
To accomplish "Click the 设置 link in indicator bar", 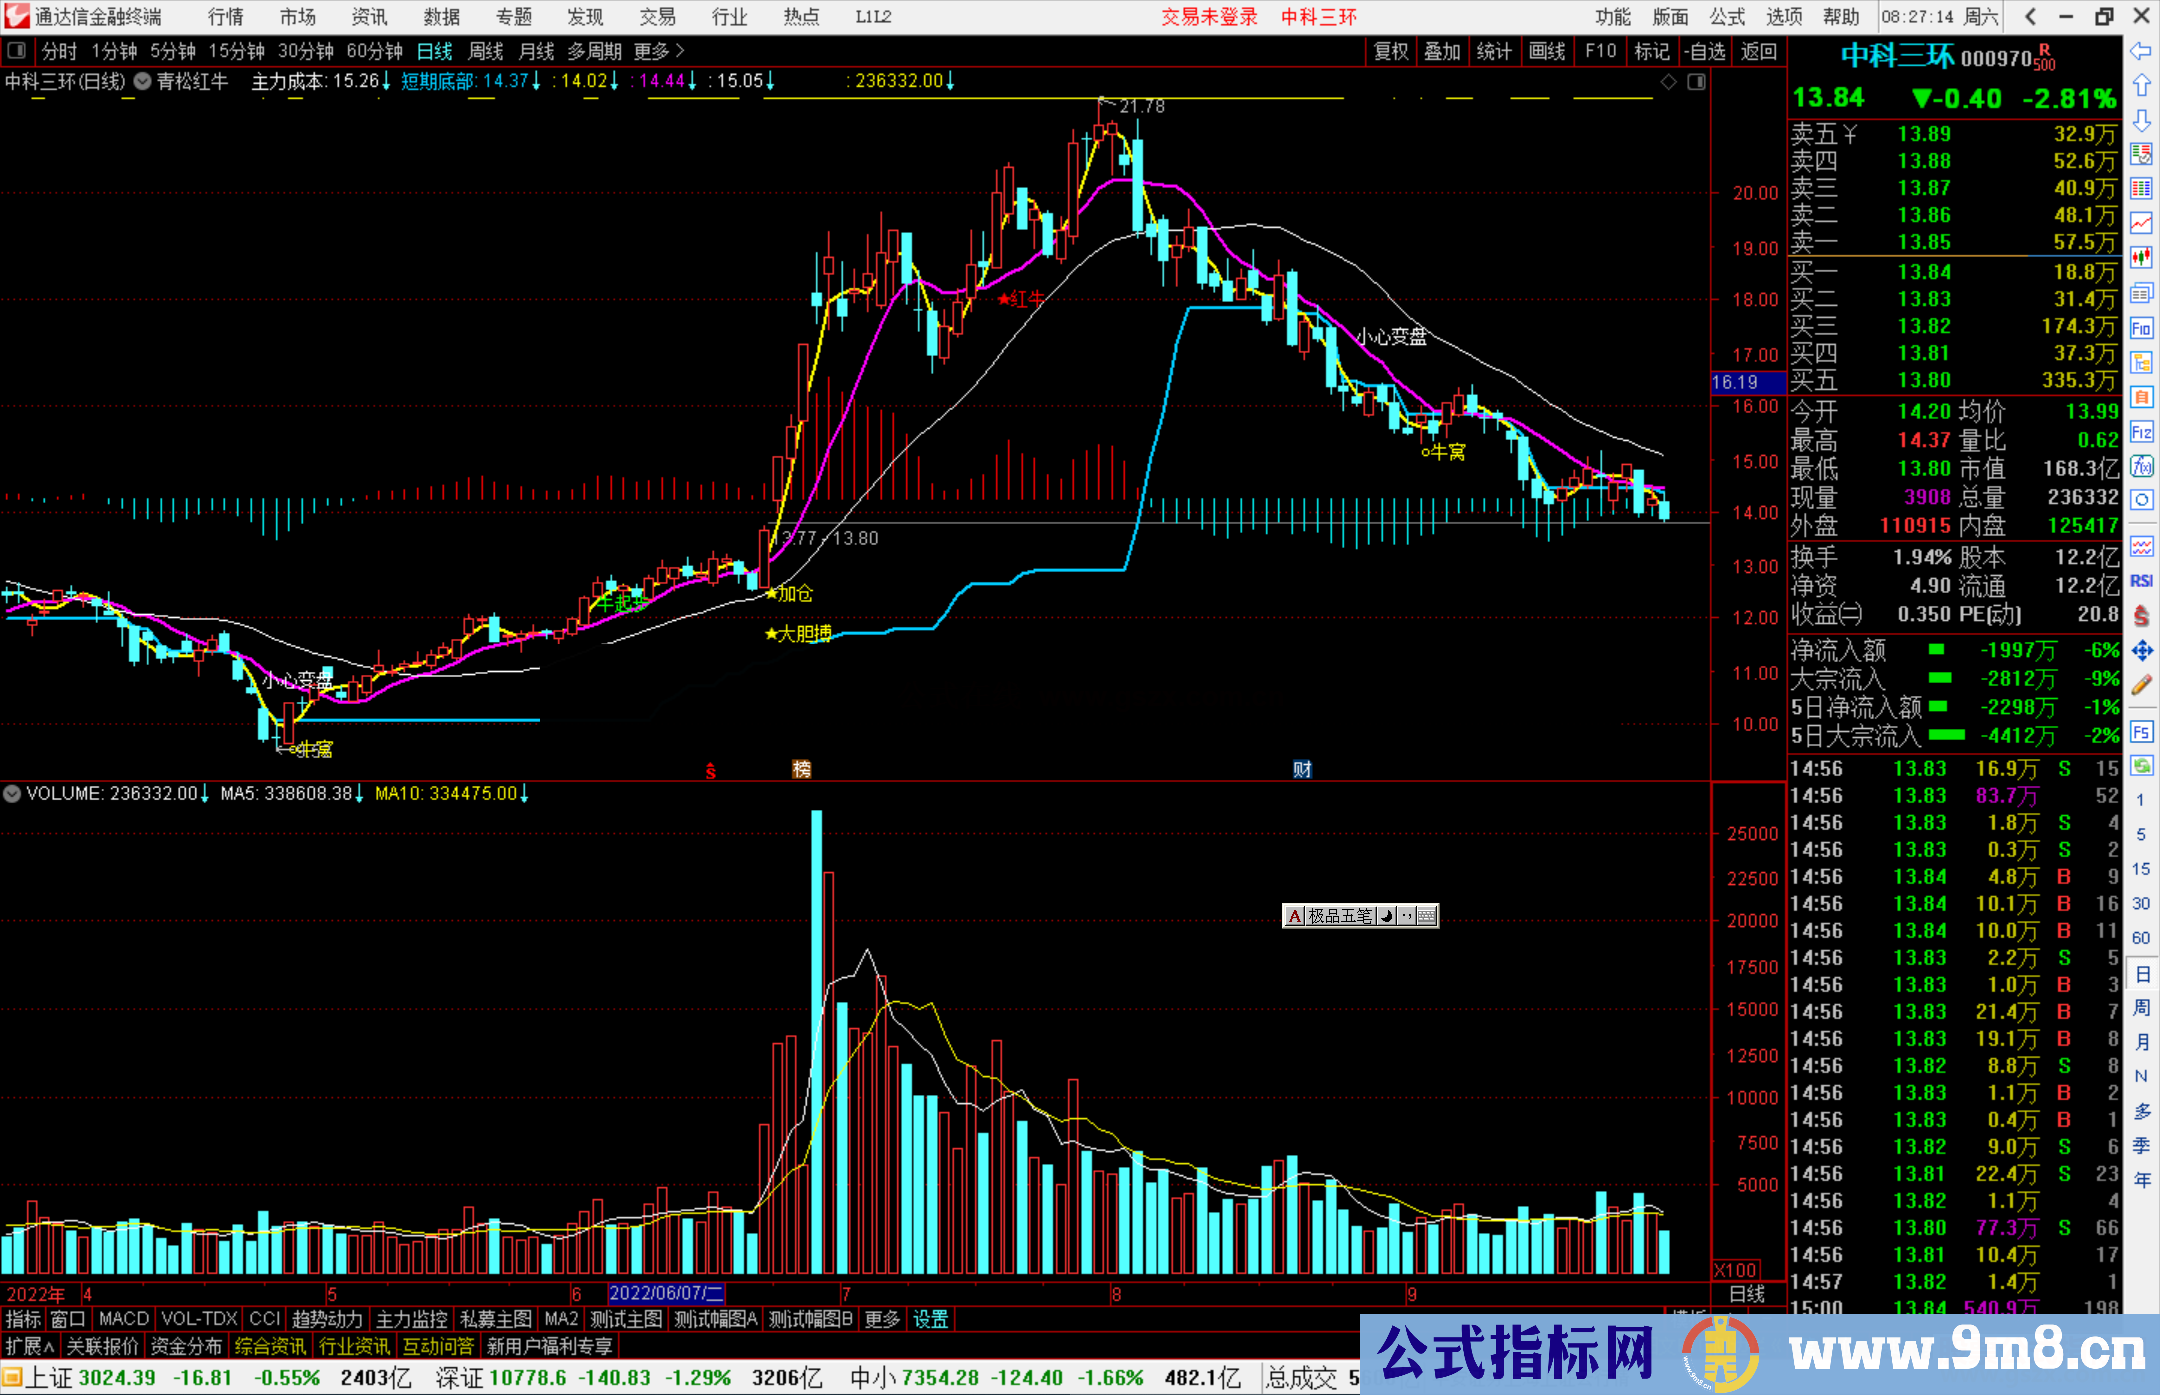I will coord(930,1319).
